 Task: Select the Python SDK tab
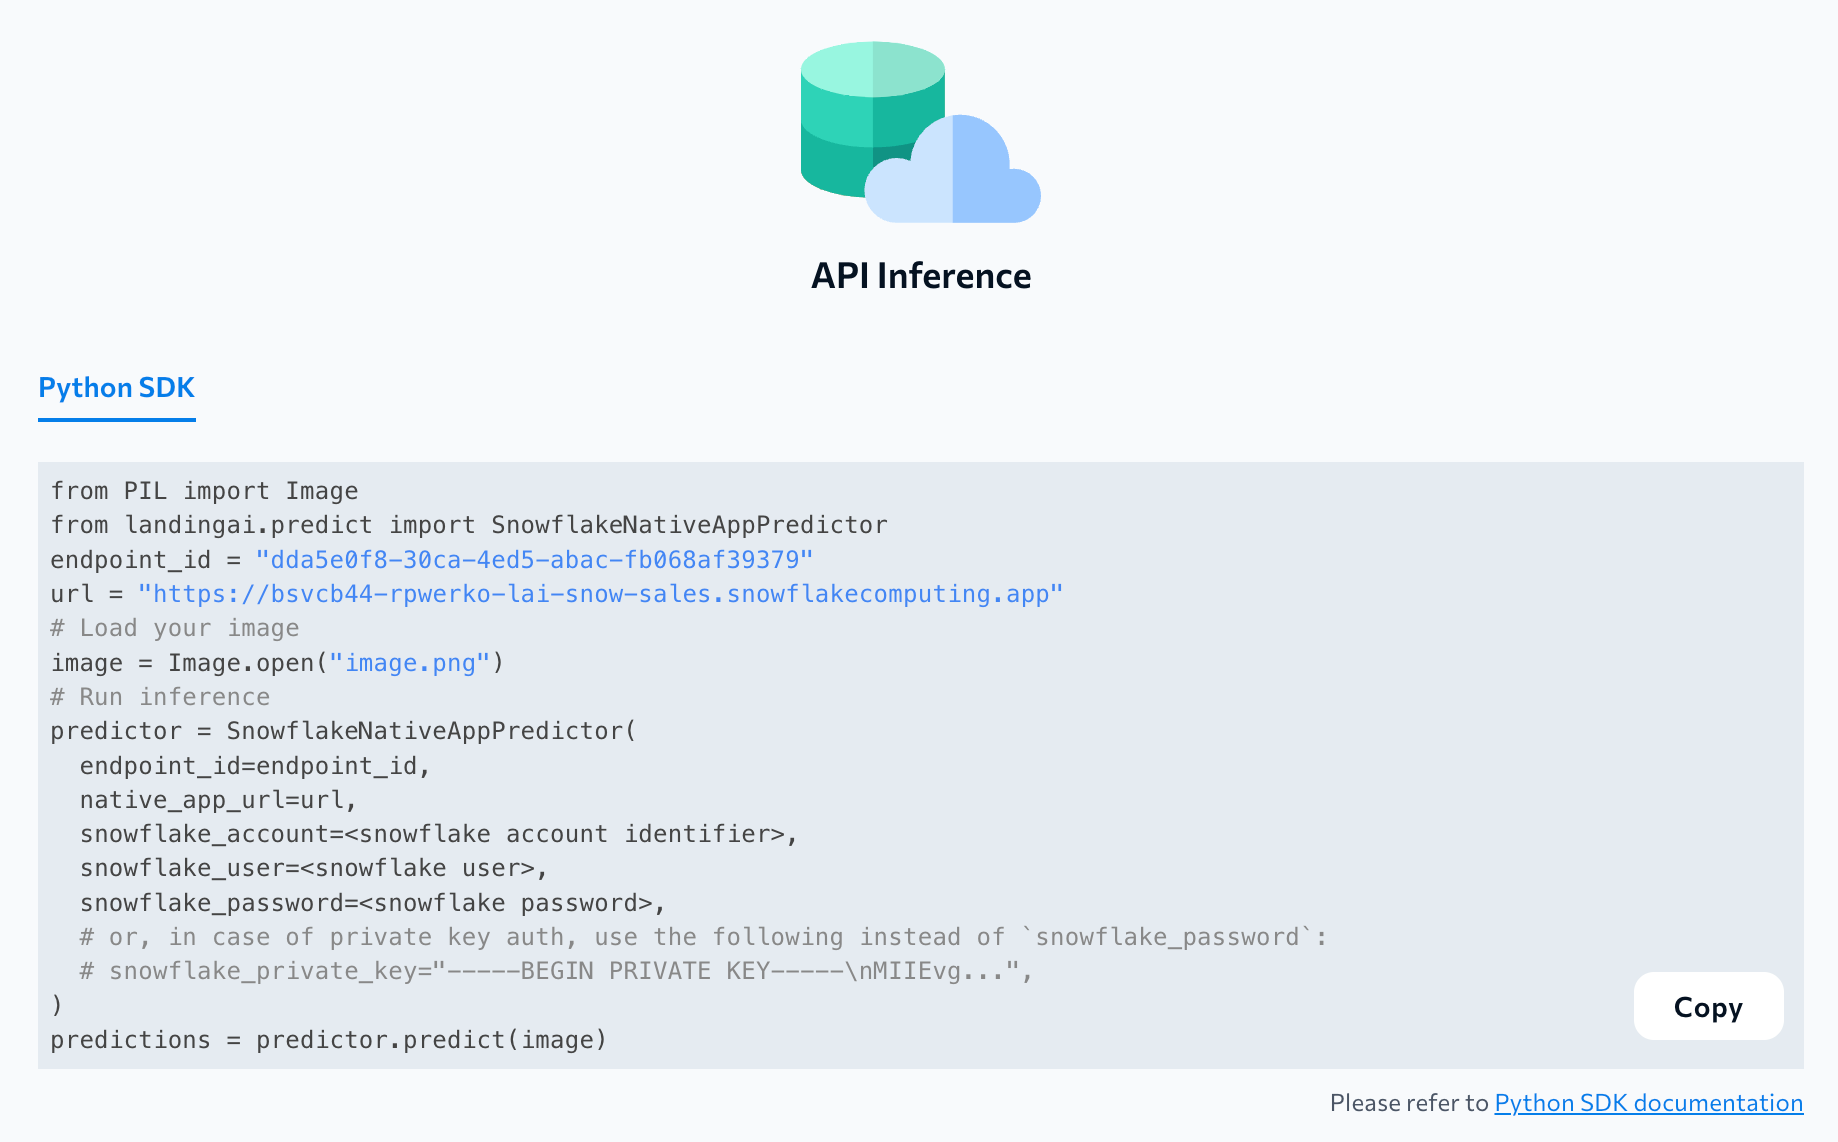(x=116, y=388)
